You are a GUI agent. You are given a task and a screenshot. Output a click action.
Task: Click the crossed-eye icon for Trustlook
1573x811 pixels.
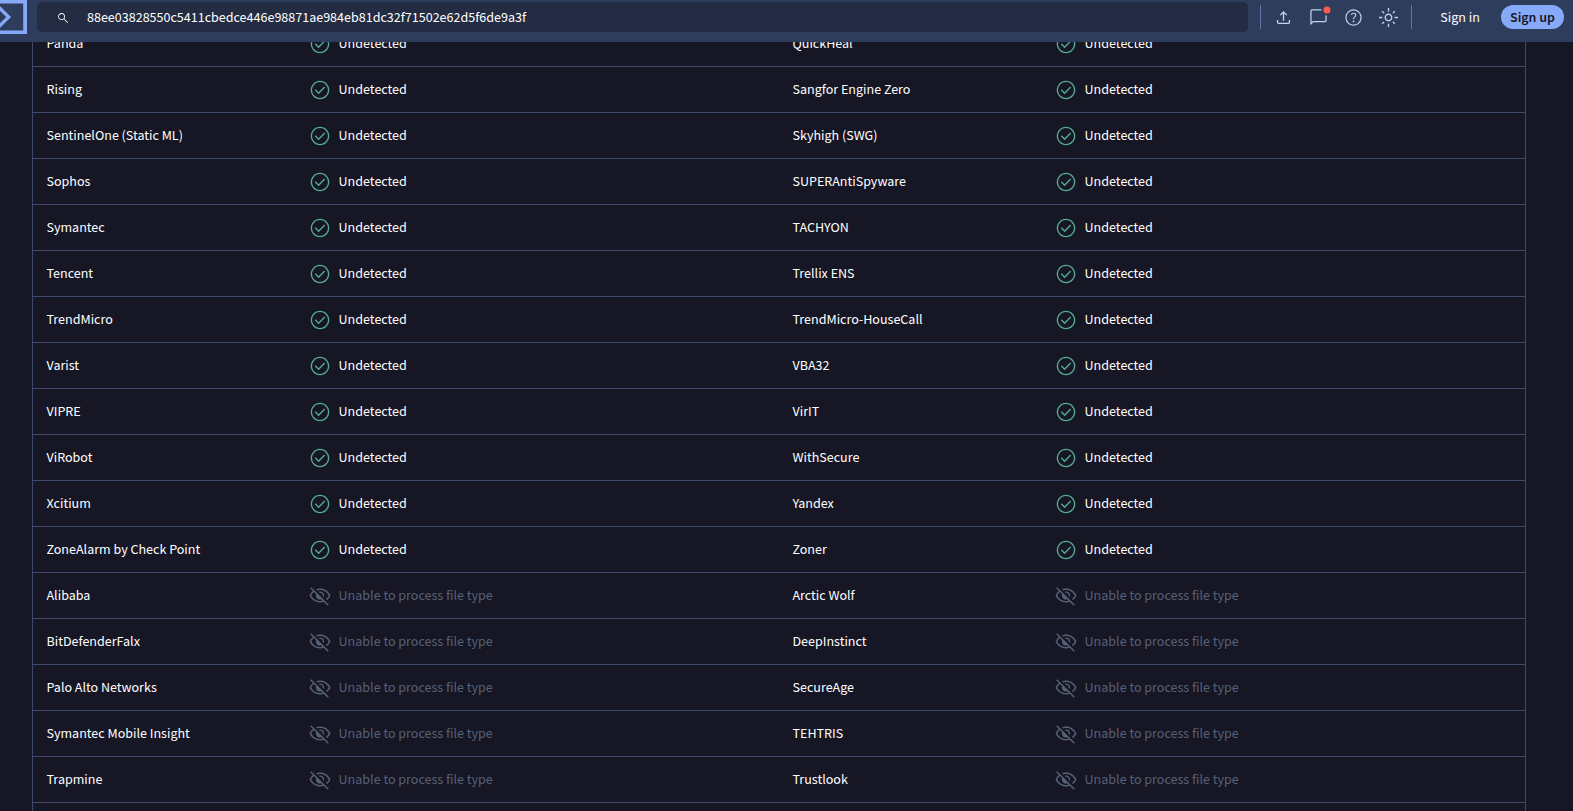point(1066,780)
